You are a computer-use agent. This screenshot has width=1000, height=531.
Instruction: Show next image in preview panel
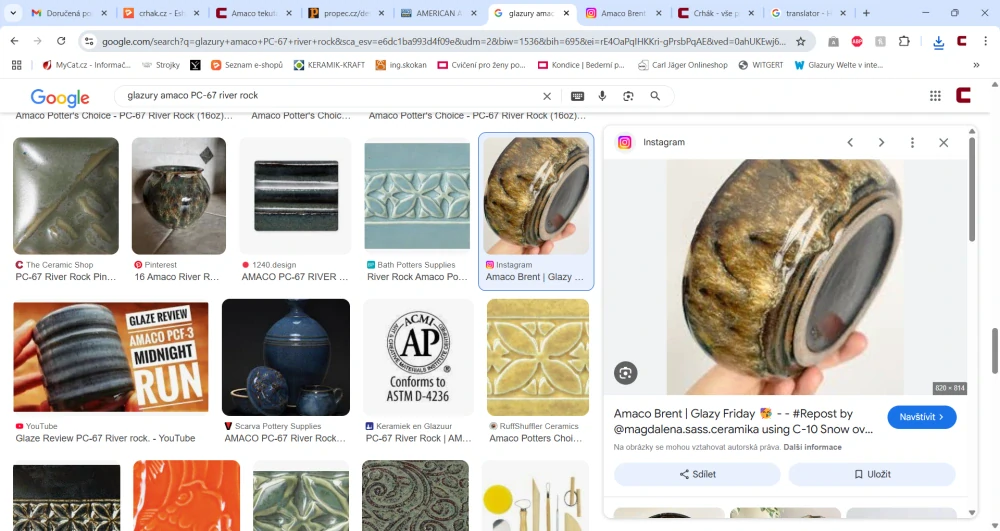pyautogui.click(x=881, y=142)
